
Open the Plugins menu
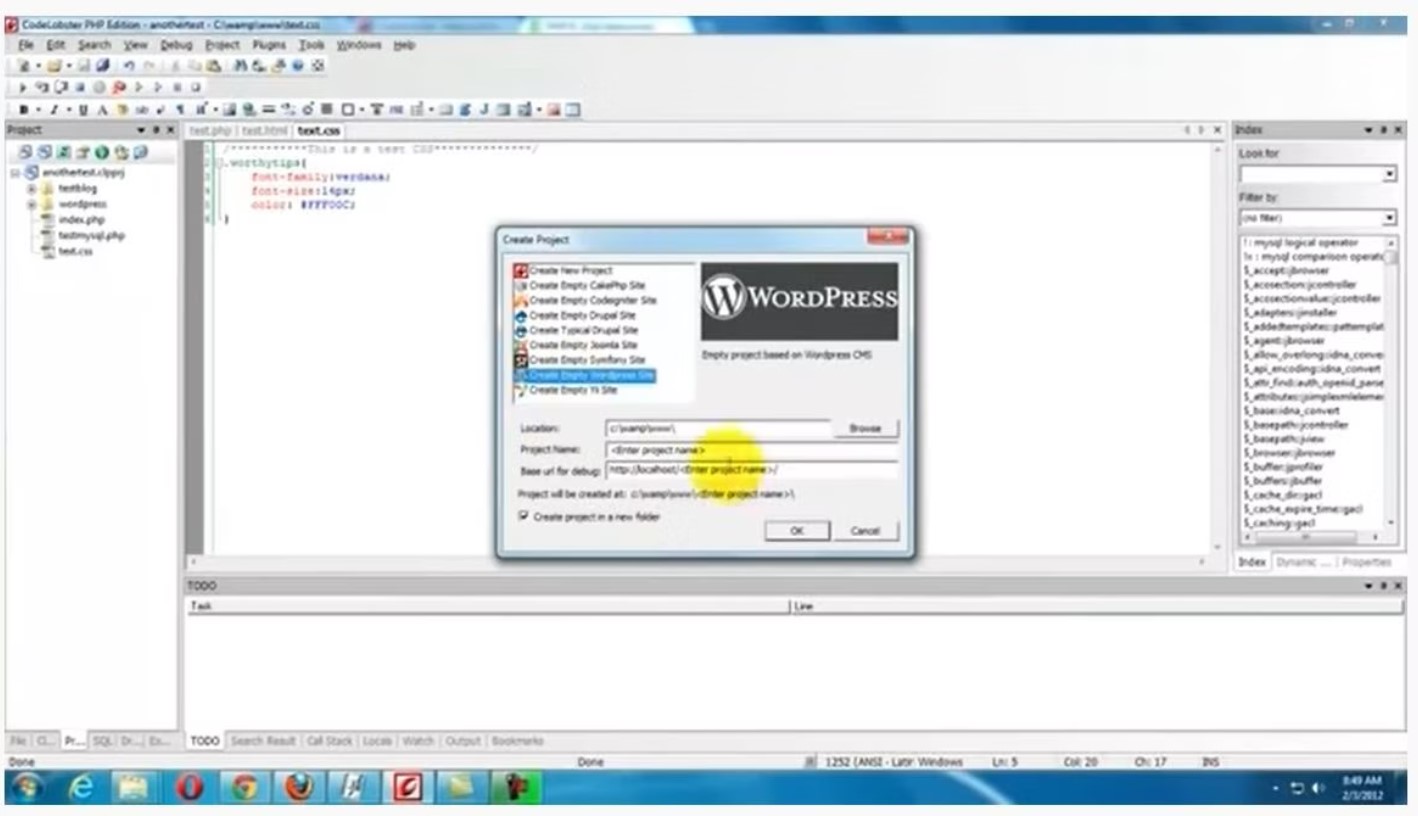(x=269, y=45)
